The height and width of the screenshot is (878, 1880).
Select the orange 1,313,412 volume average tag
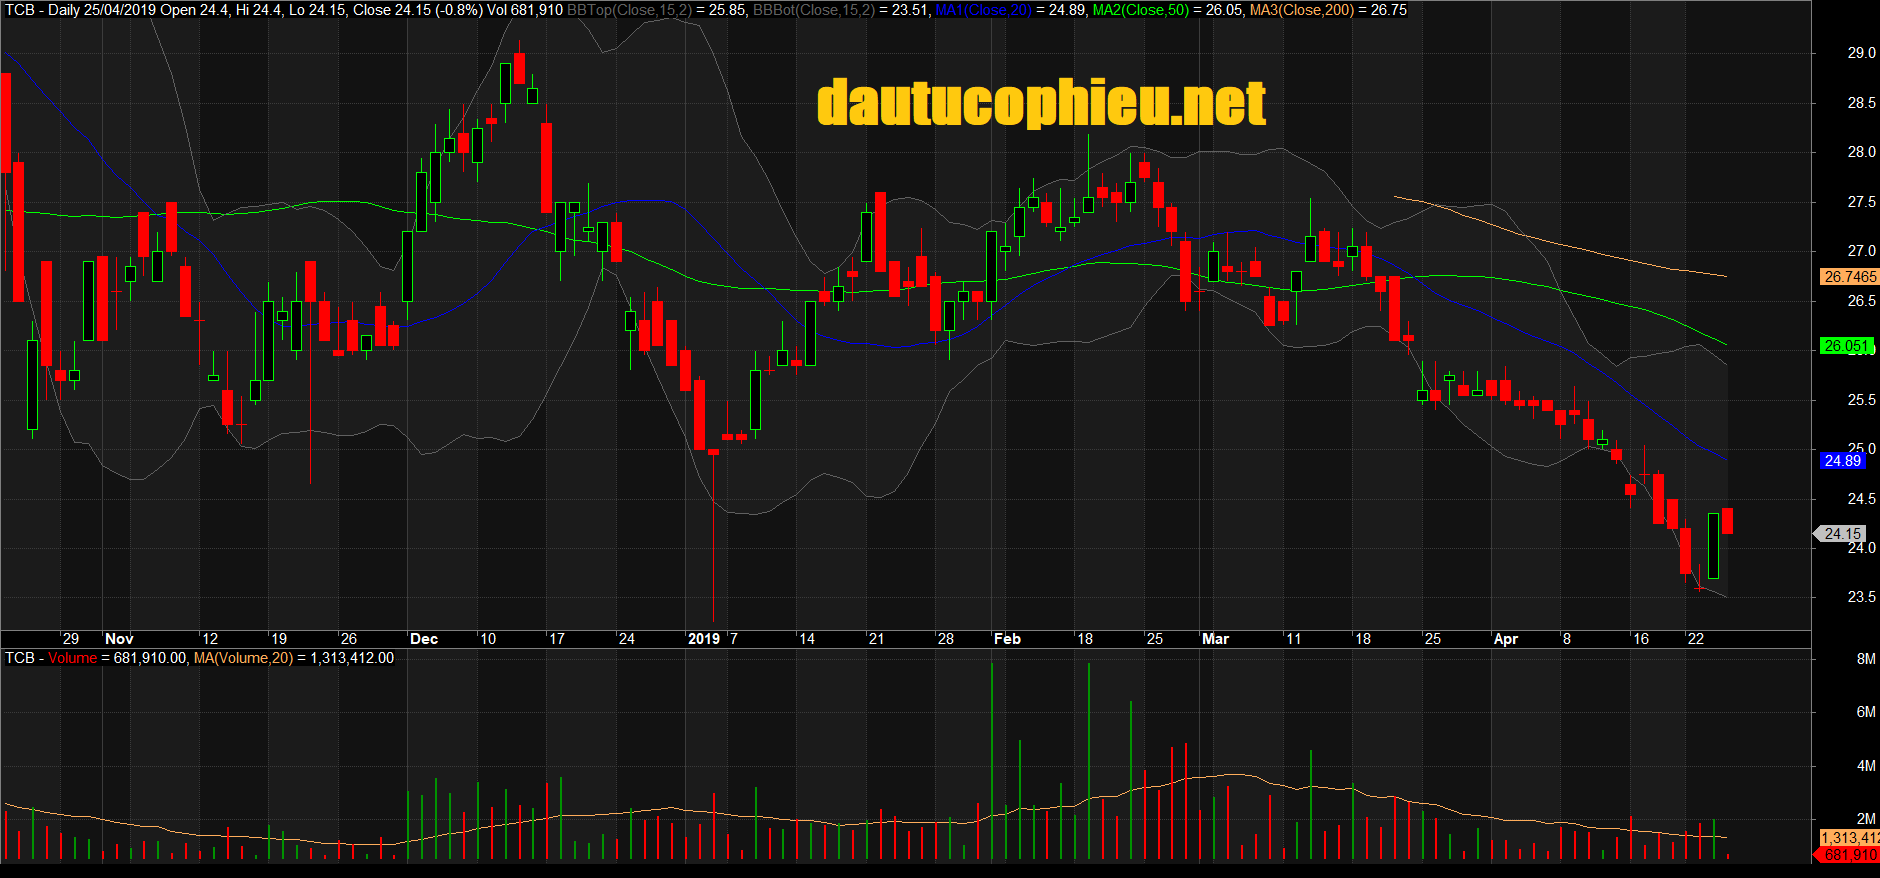[1849, 838]
